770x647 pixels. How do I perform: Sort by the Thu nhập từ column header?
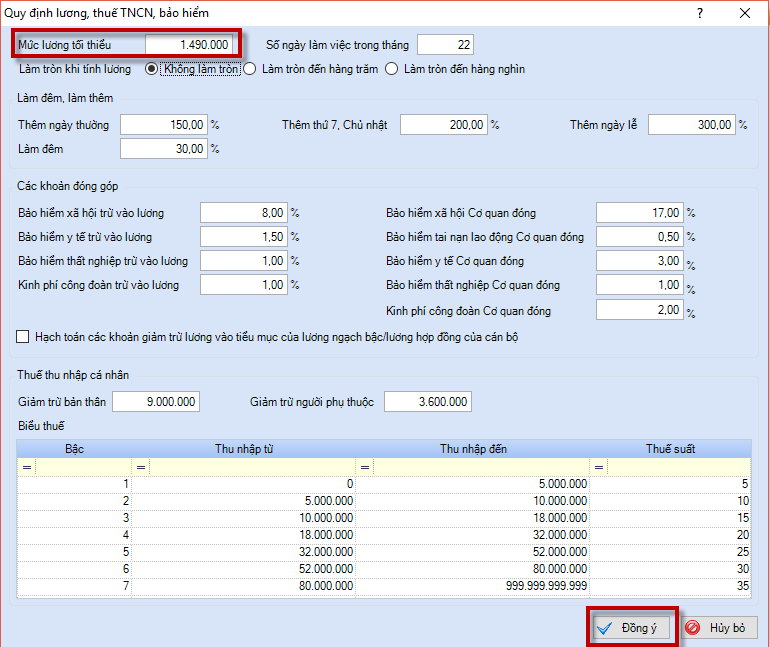pos(244,449)
